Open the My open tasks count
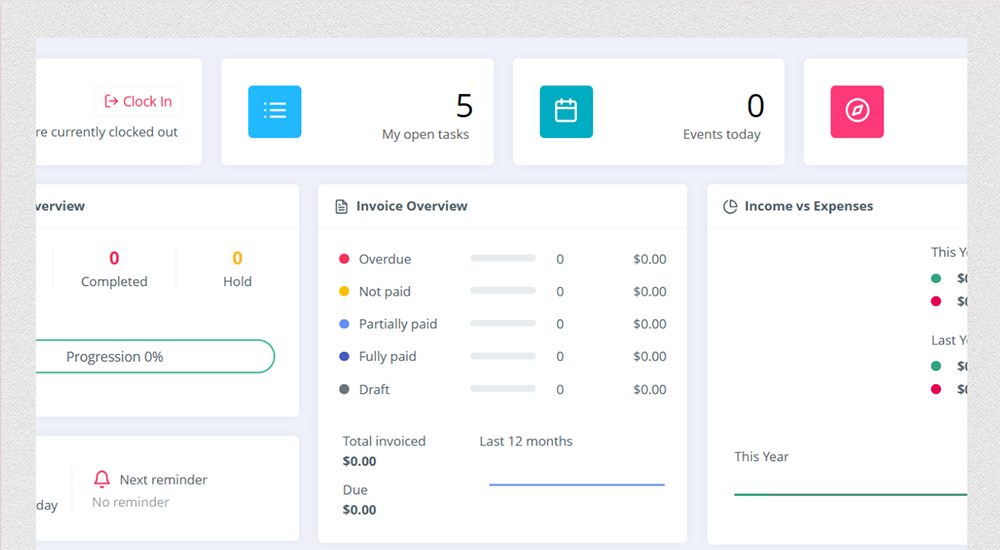 (464, 106)
